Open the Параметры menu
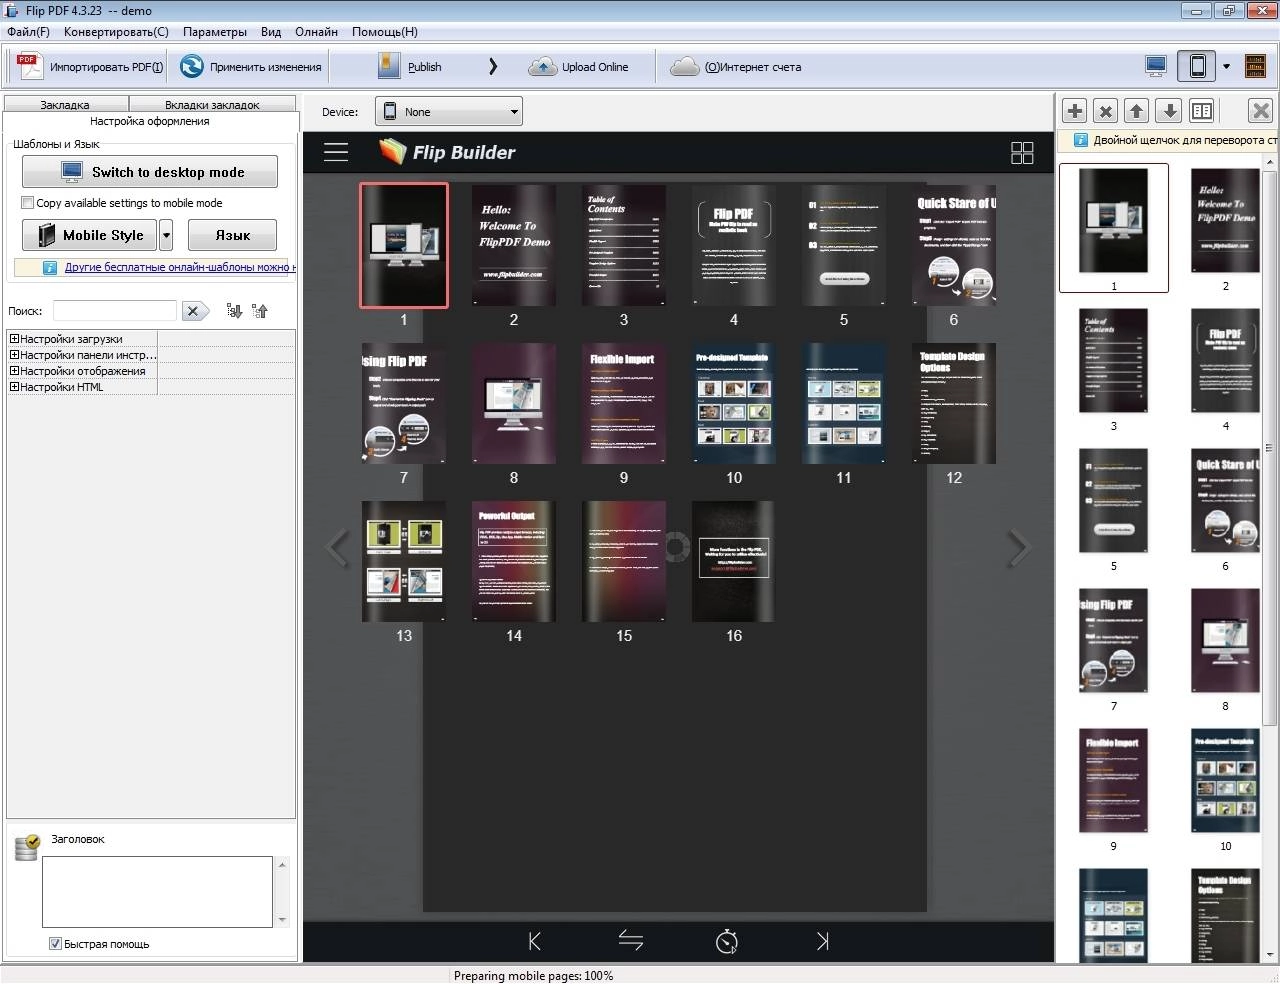The image size is (1280, 984). pos(215,32)
